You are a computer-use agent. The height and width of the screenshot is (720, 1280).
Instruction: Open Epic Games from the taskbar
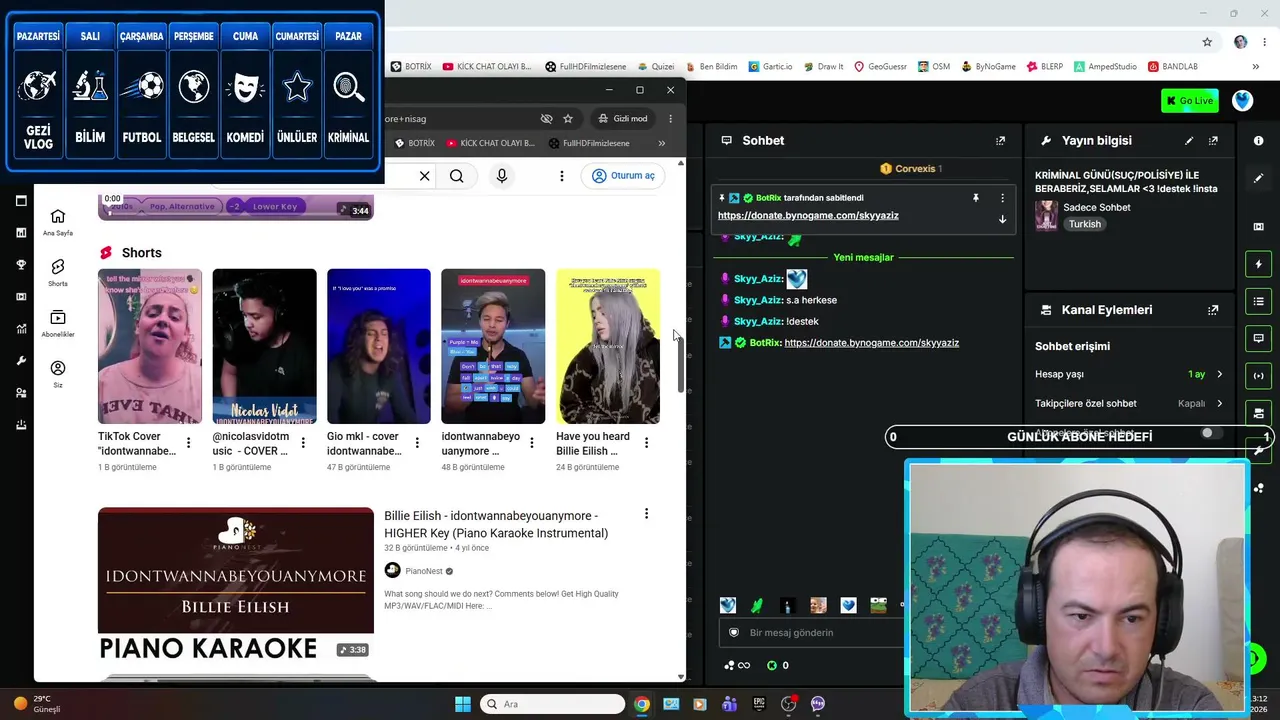pos(759,704)
